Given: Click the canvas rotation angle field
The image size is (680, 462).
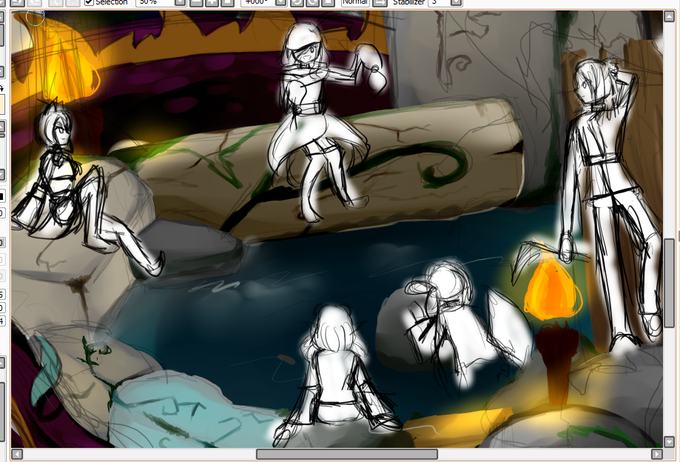Looking at the screenshot, I should [x=258, y=2].
